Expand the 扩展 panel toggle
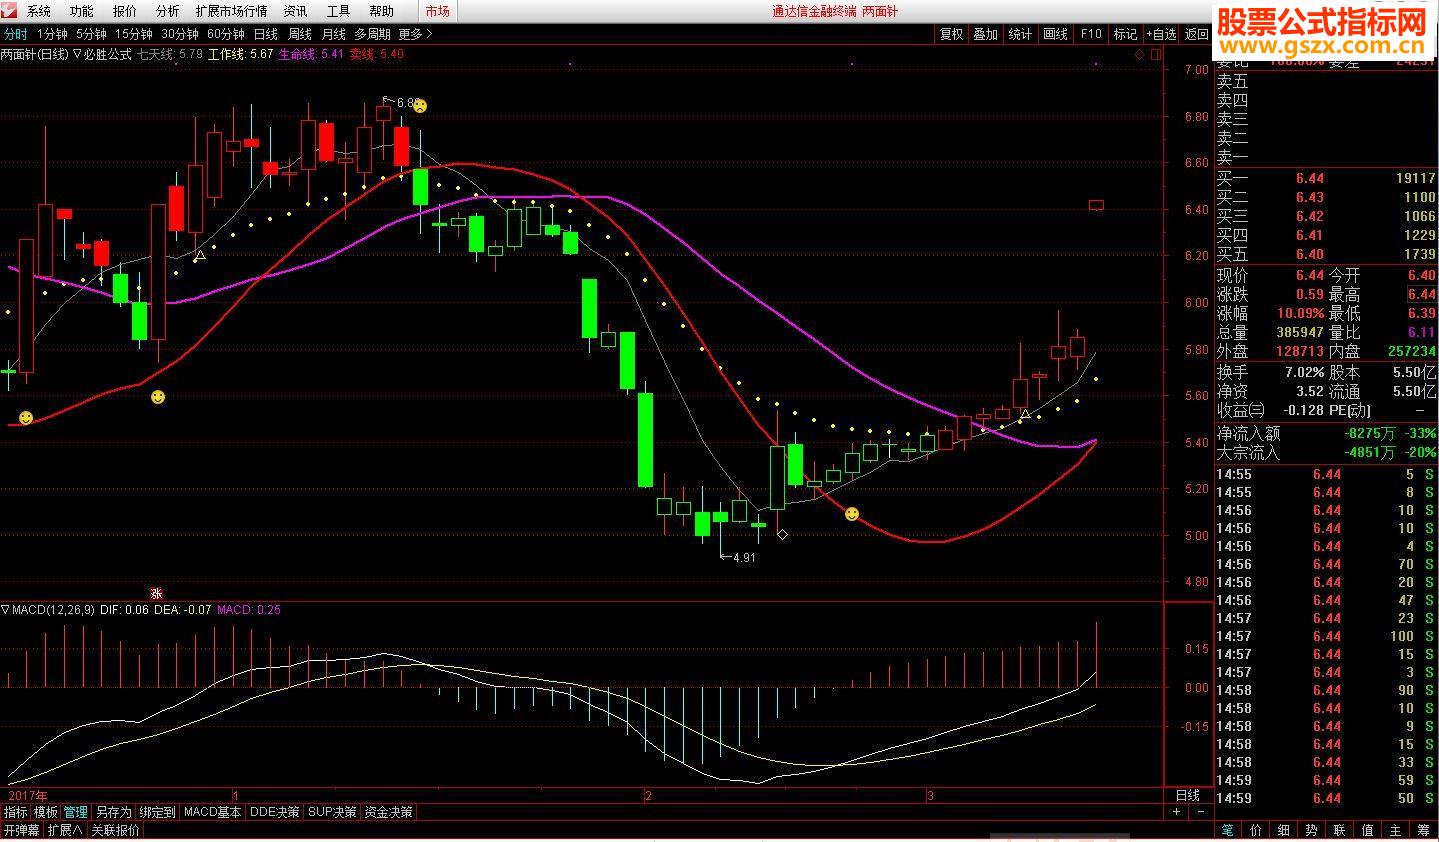The image size is (1439, 842). click(66, 831)
